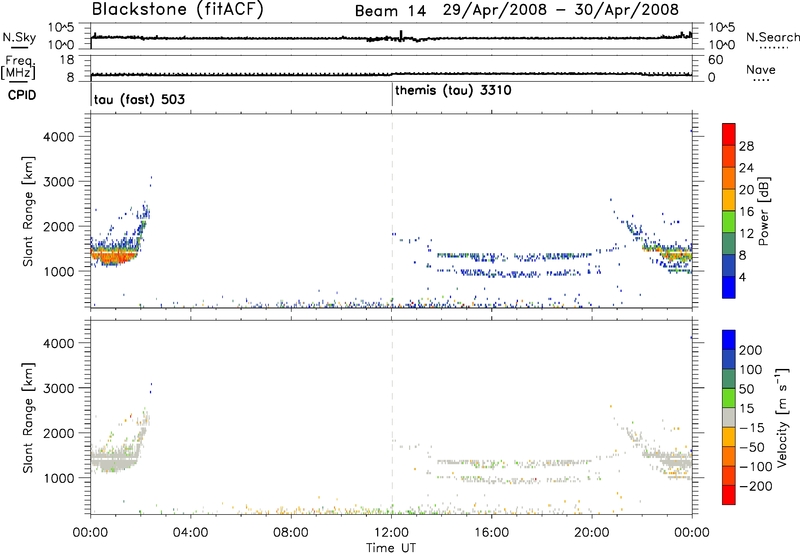
Task: Click the high-power orange scatter near 00:00-02:00
Action: (x=113, y=257)
